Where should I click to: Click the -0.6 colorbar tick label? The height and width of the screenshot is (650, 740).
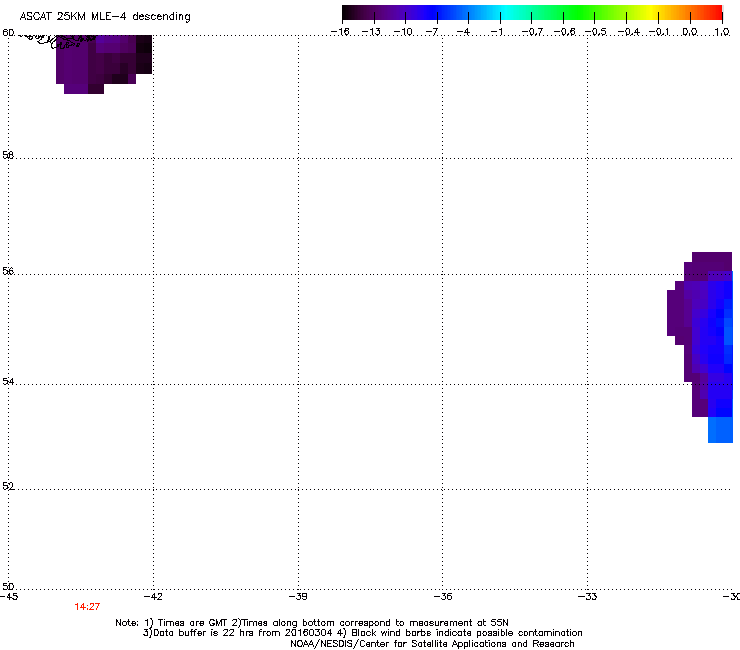[x=564, y=32]
